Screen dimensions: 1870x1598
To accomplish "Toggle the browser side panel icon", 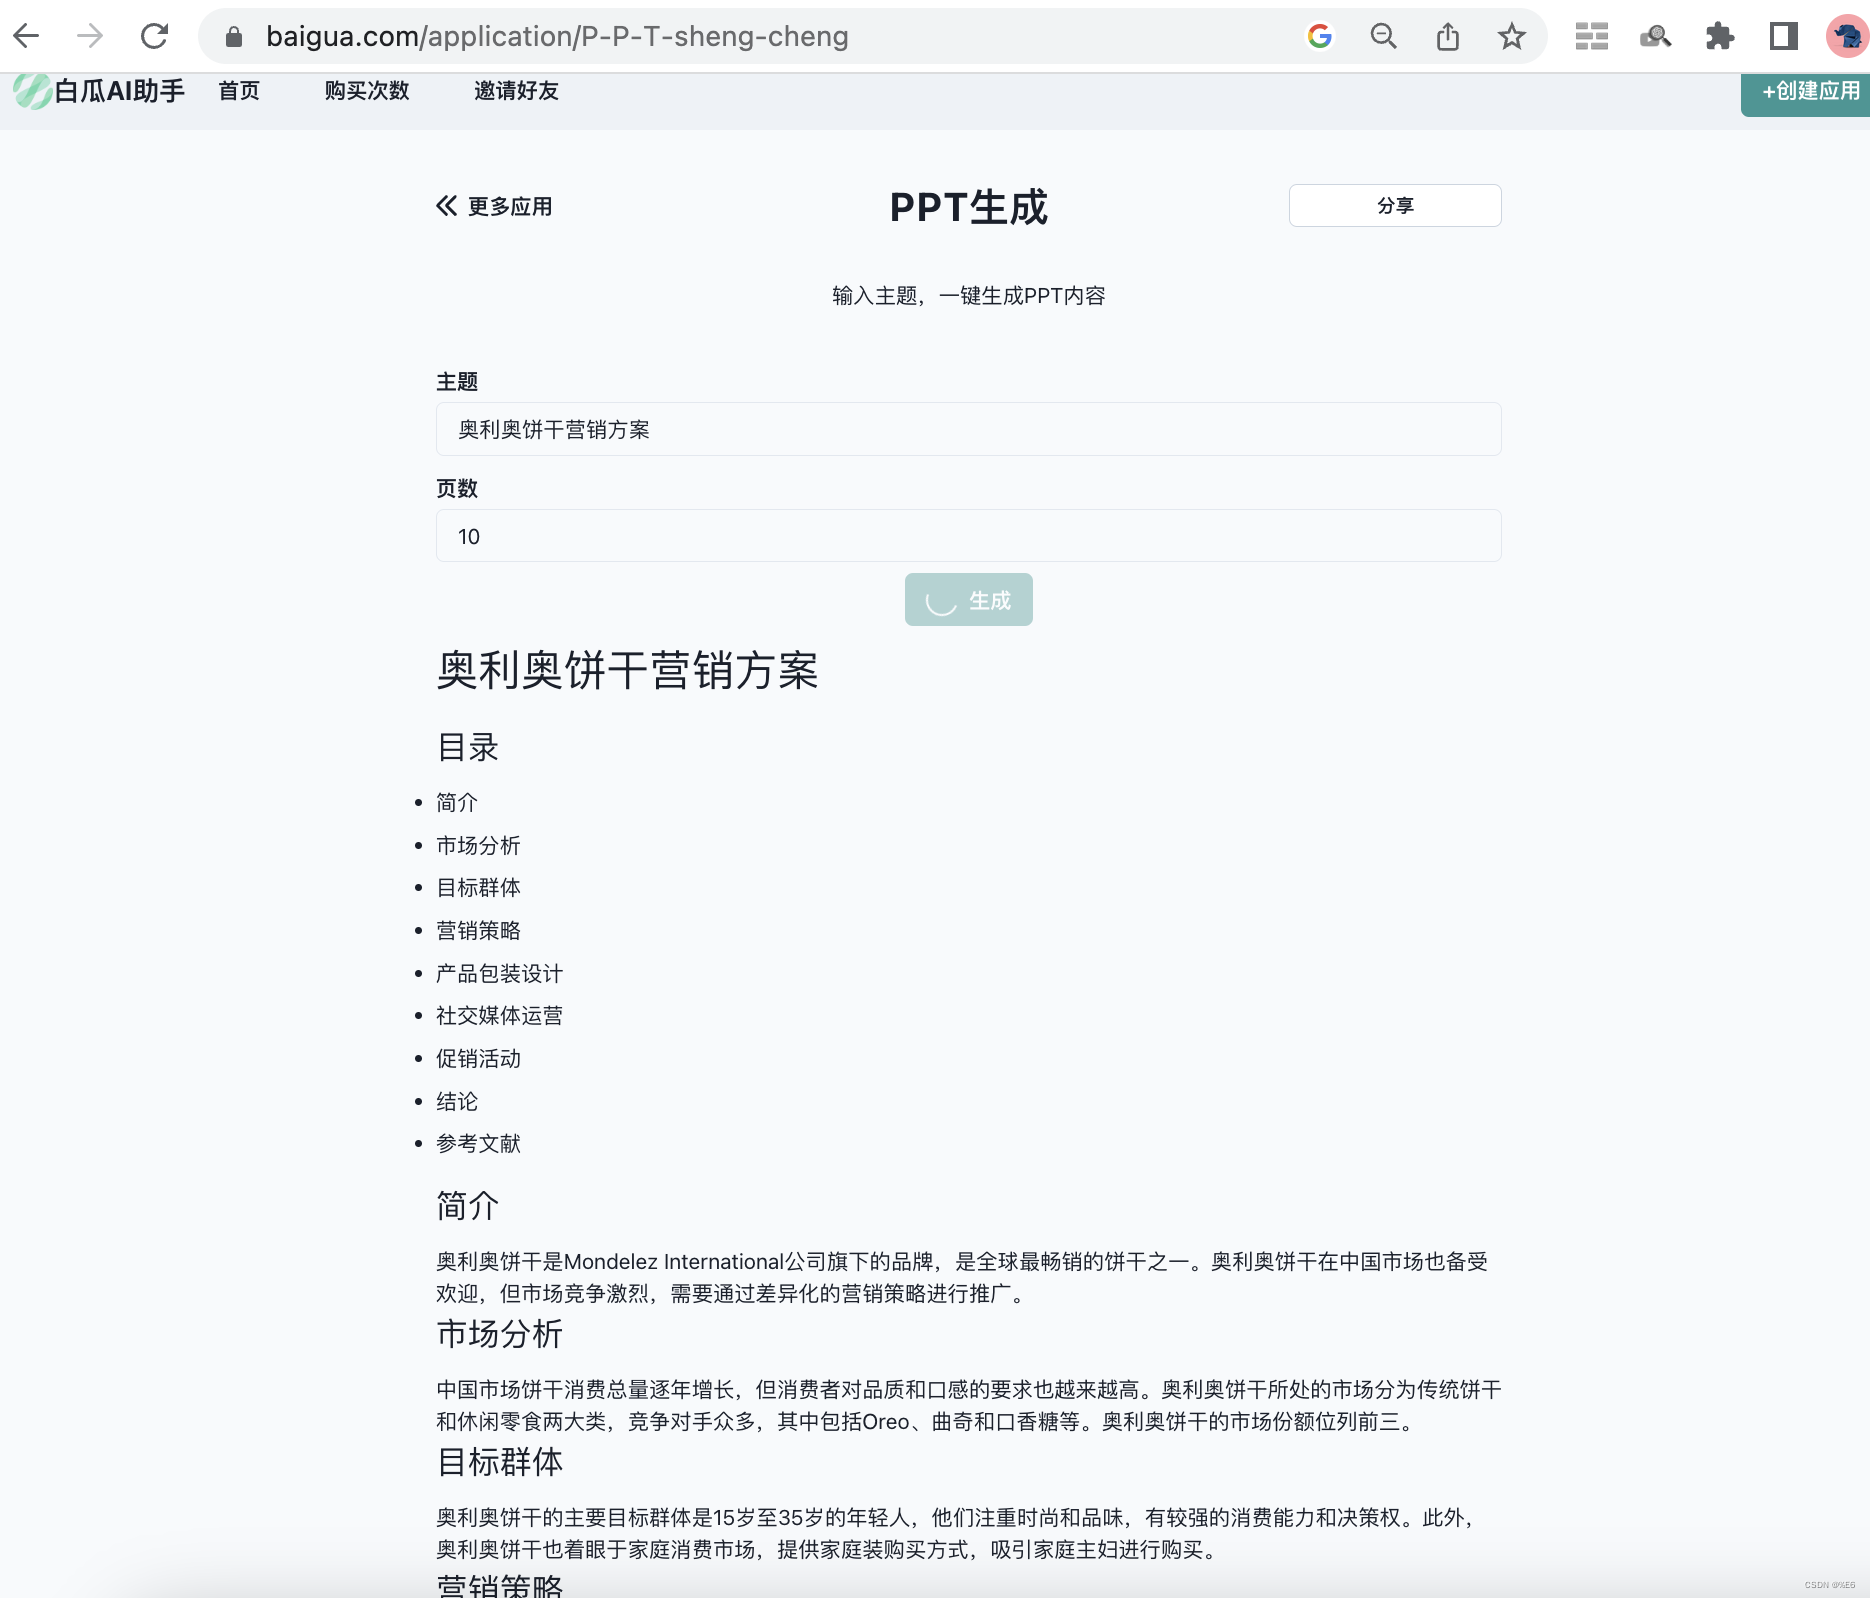I will click(1784, 37).
